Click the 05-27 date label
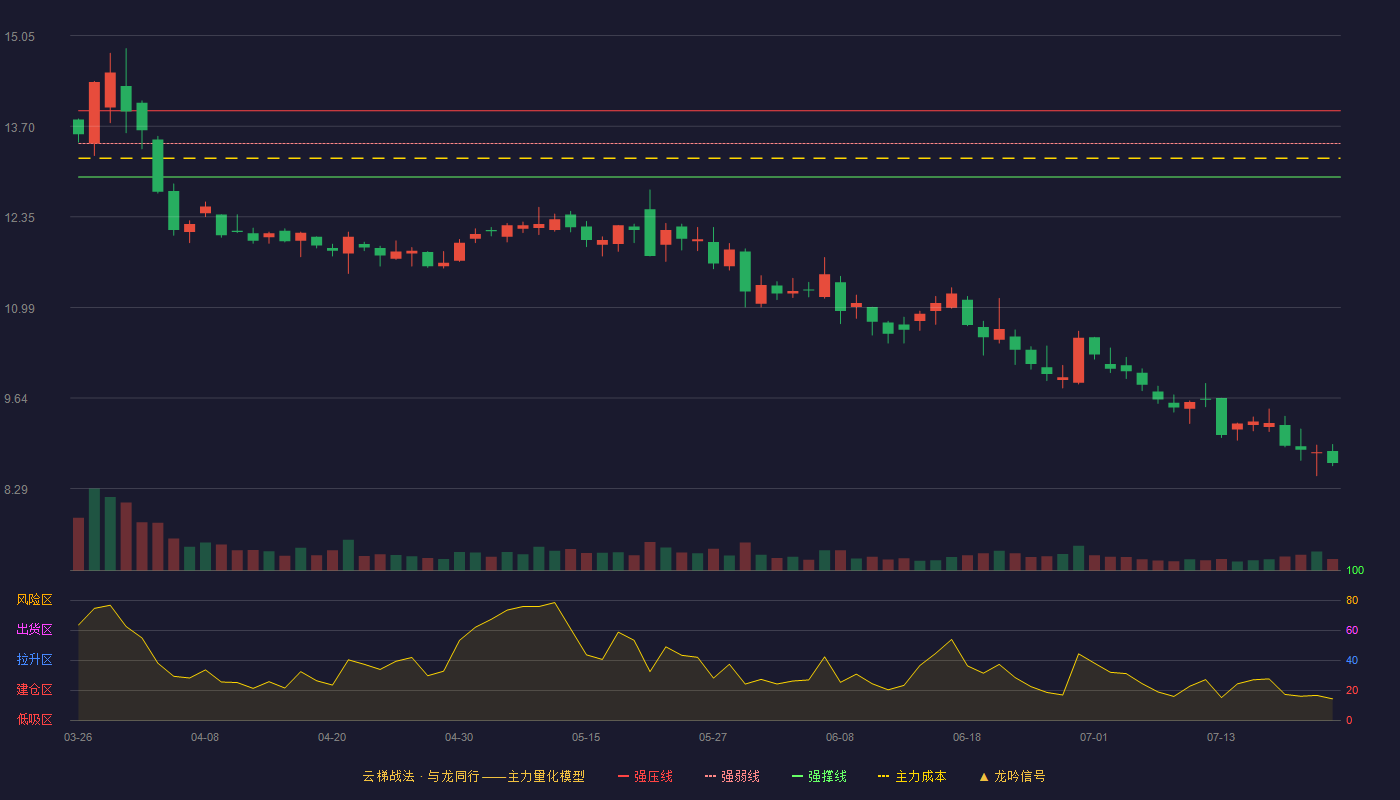 (713, 737)
